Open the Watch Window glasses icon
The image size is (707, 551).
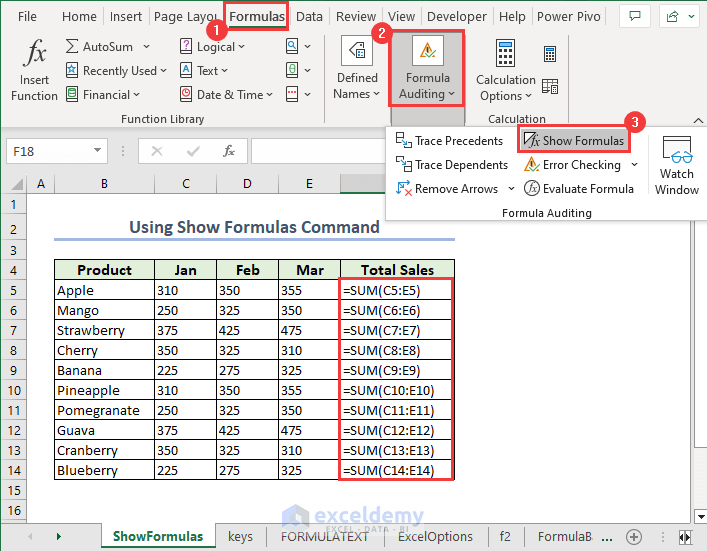coord(677,150)
